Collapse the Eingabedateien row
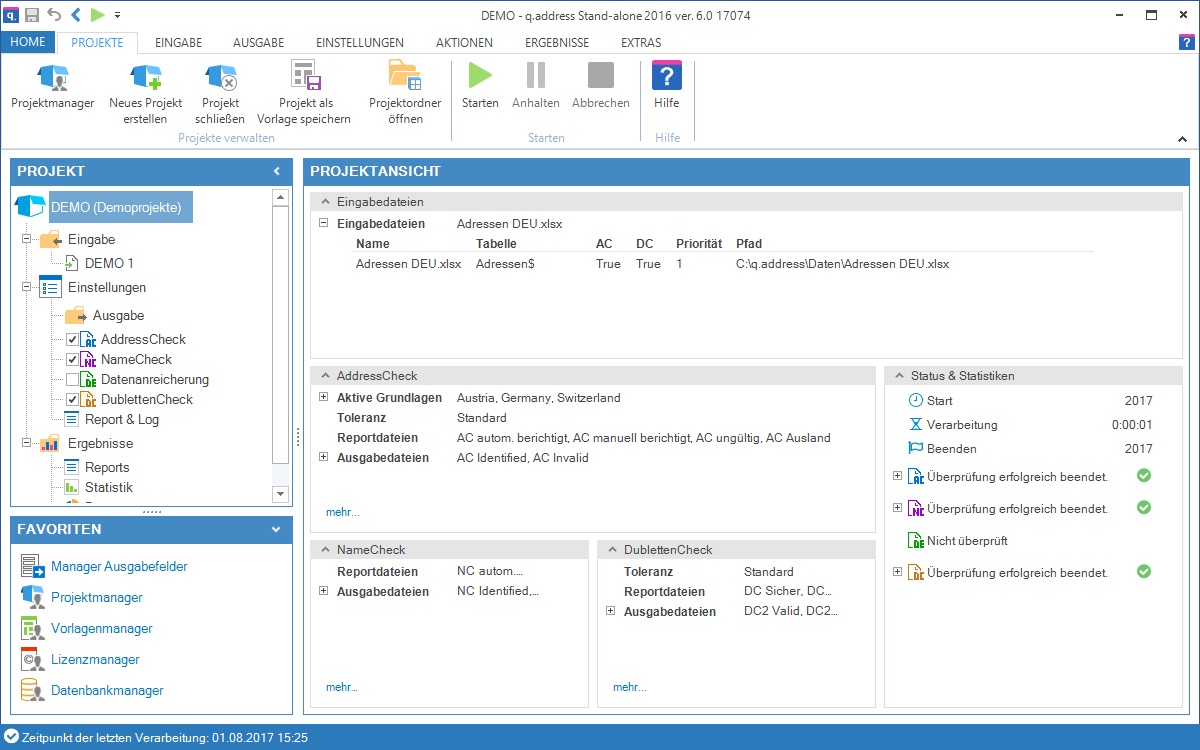 323,223
